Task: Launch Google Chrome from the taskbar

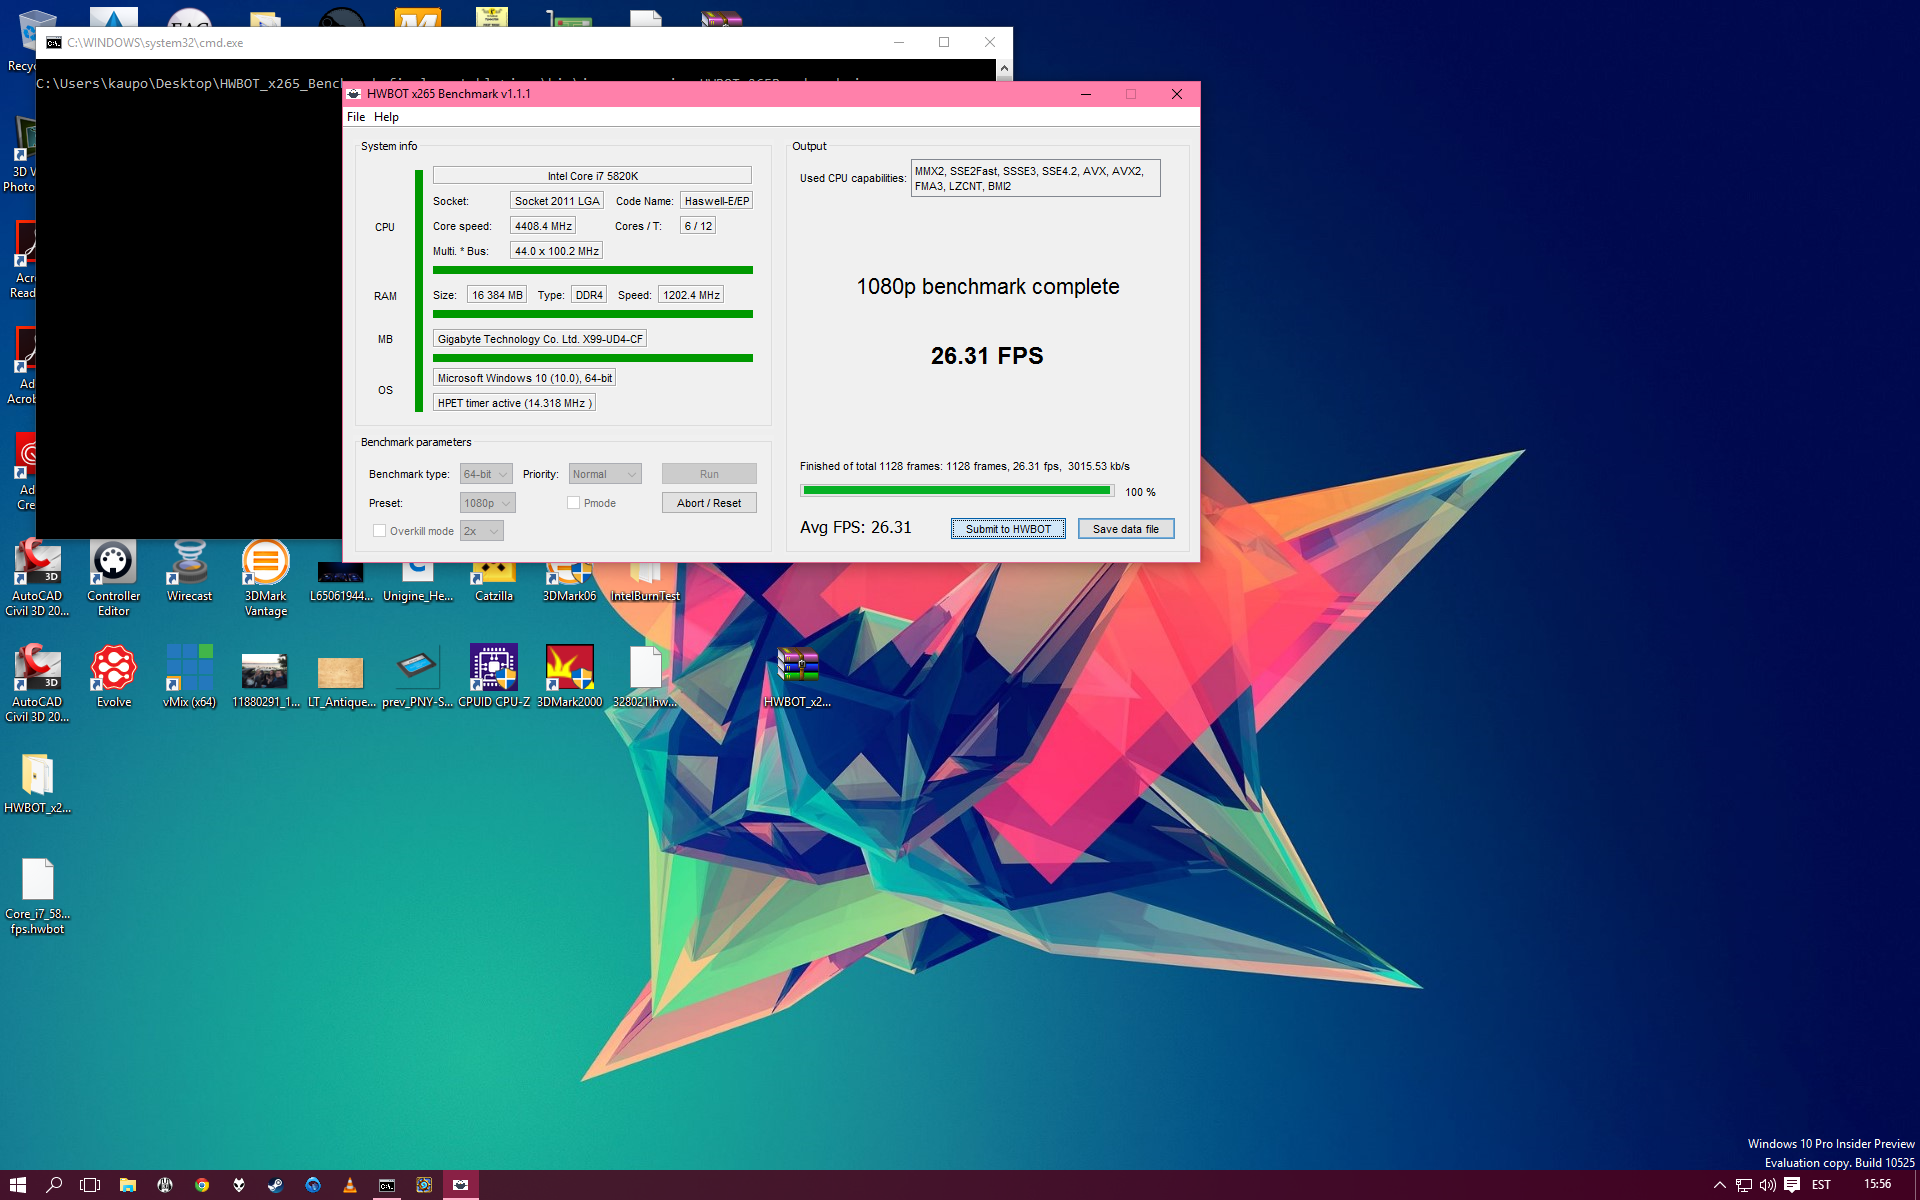Action: point(202,1185)
